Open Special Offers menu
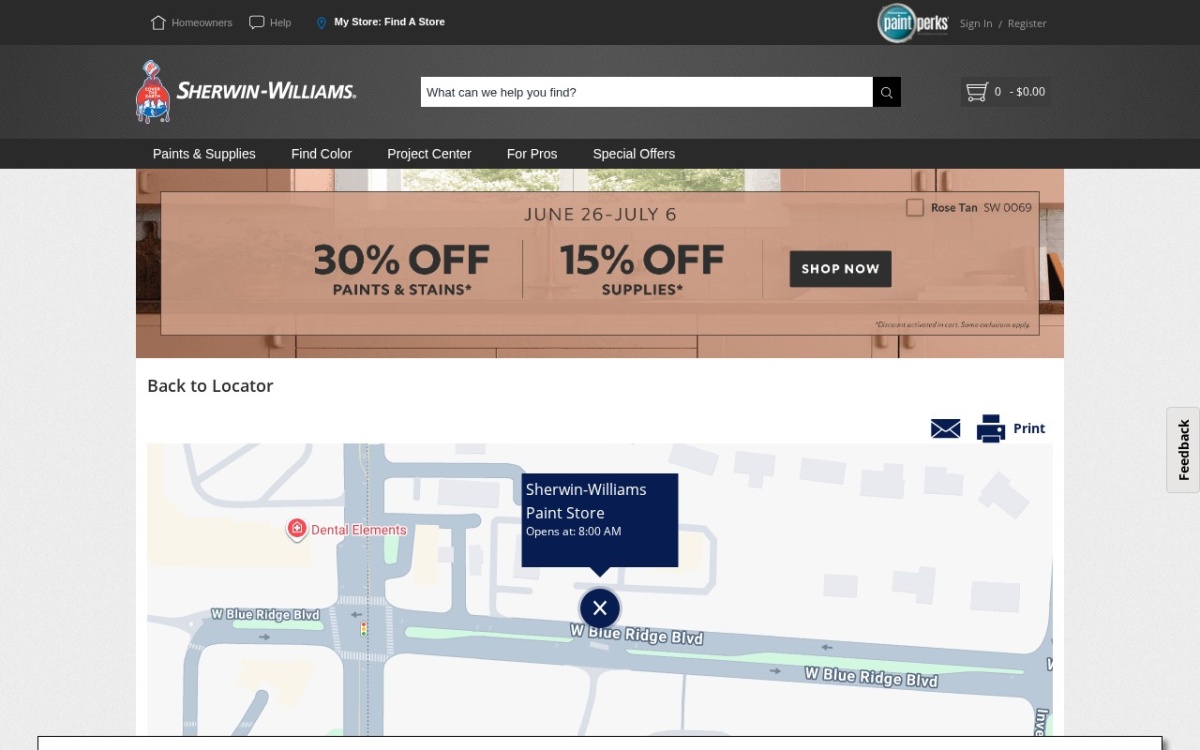 pyautogui.click(x=634, y=154)
